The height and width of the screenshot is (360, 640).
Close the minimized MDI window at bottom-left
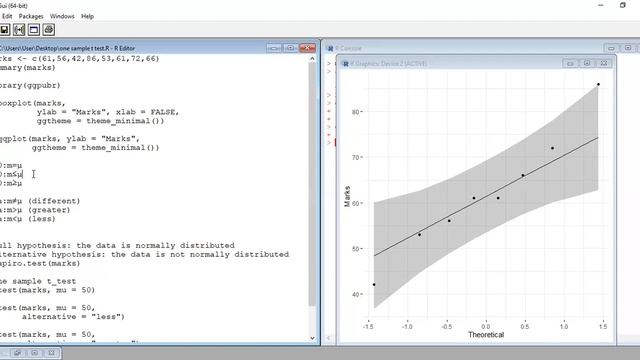point(51,353)
